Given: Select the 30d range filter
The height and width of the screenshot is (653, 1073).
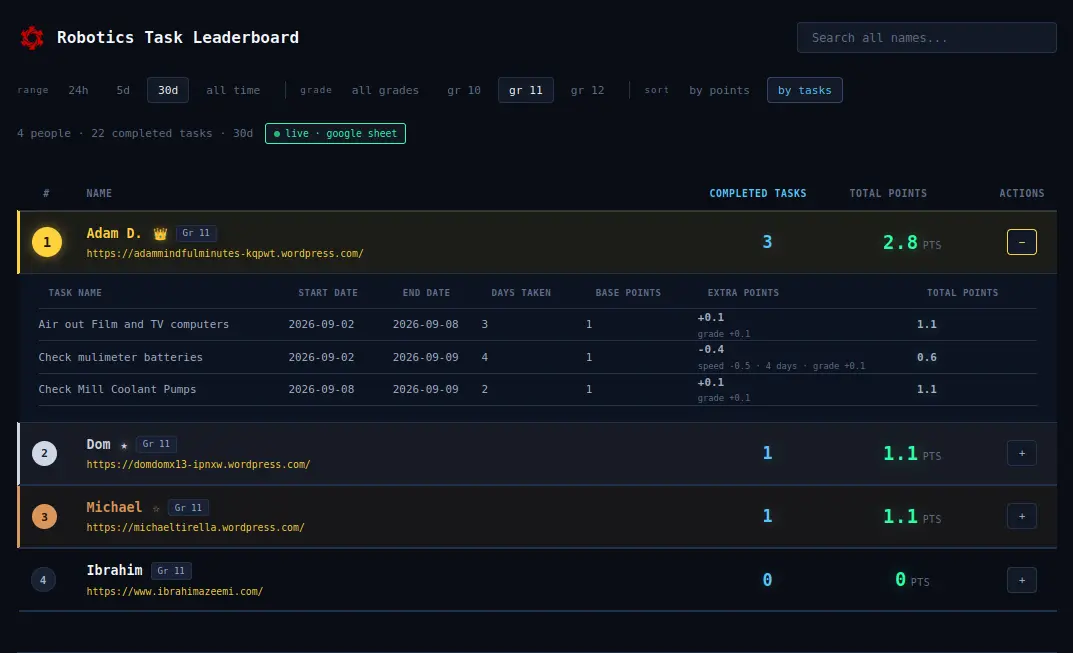Looking at the screenshot, I should [168, 90].
